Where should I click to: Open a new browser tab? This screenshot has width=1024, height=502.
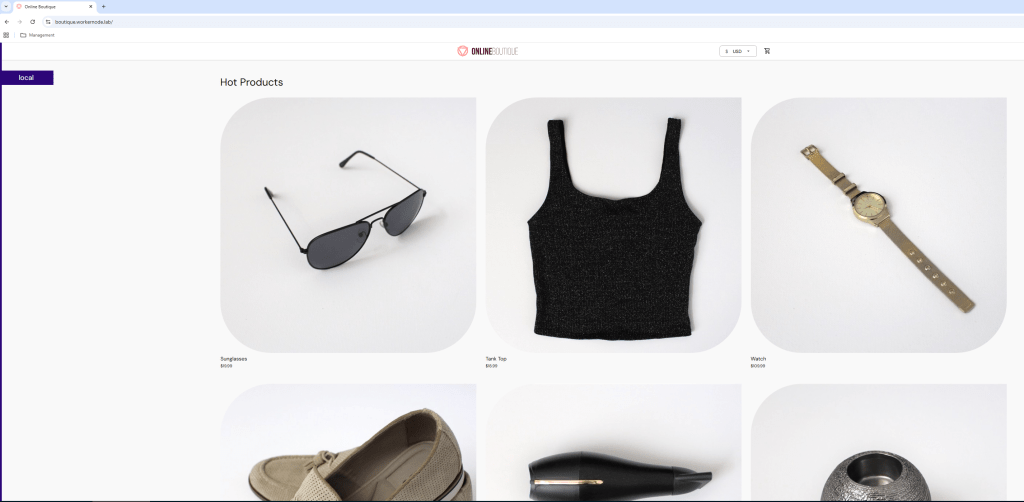pos(104,6)
